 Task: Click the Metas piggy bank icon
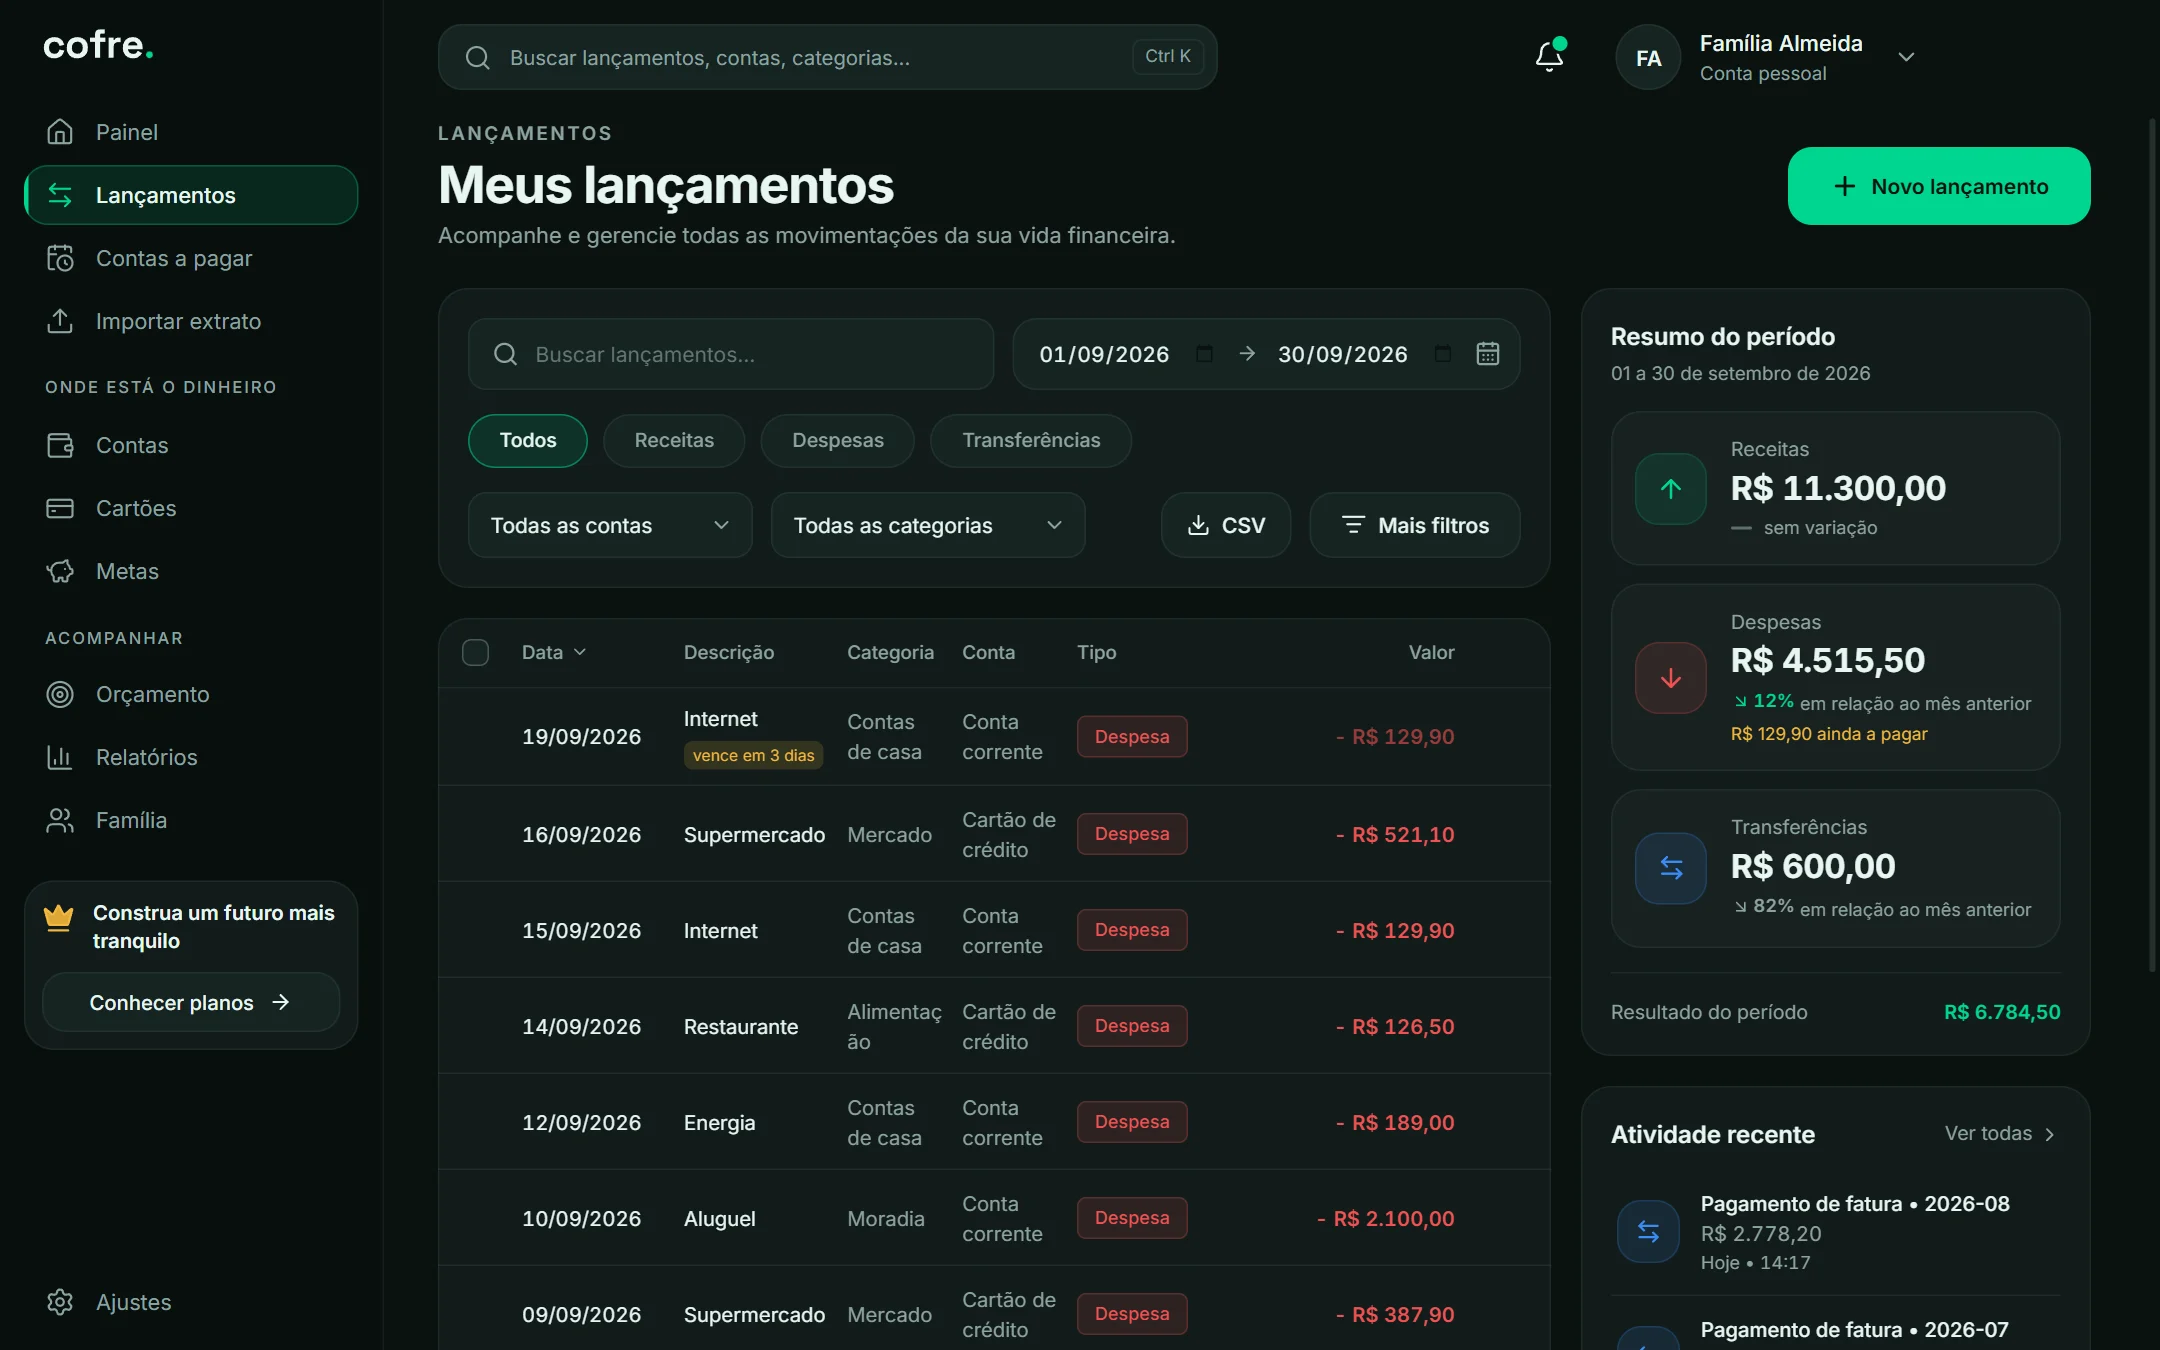tap(60, 571)
